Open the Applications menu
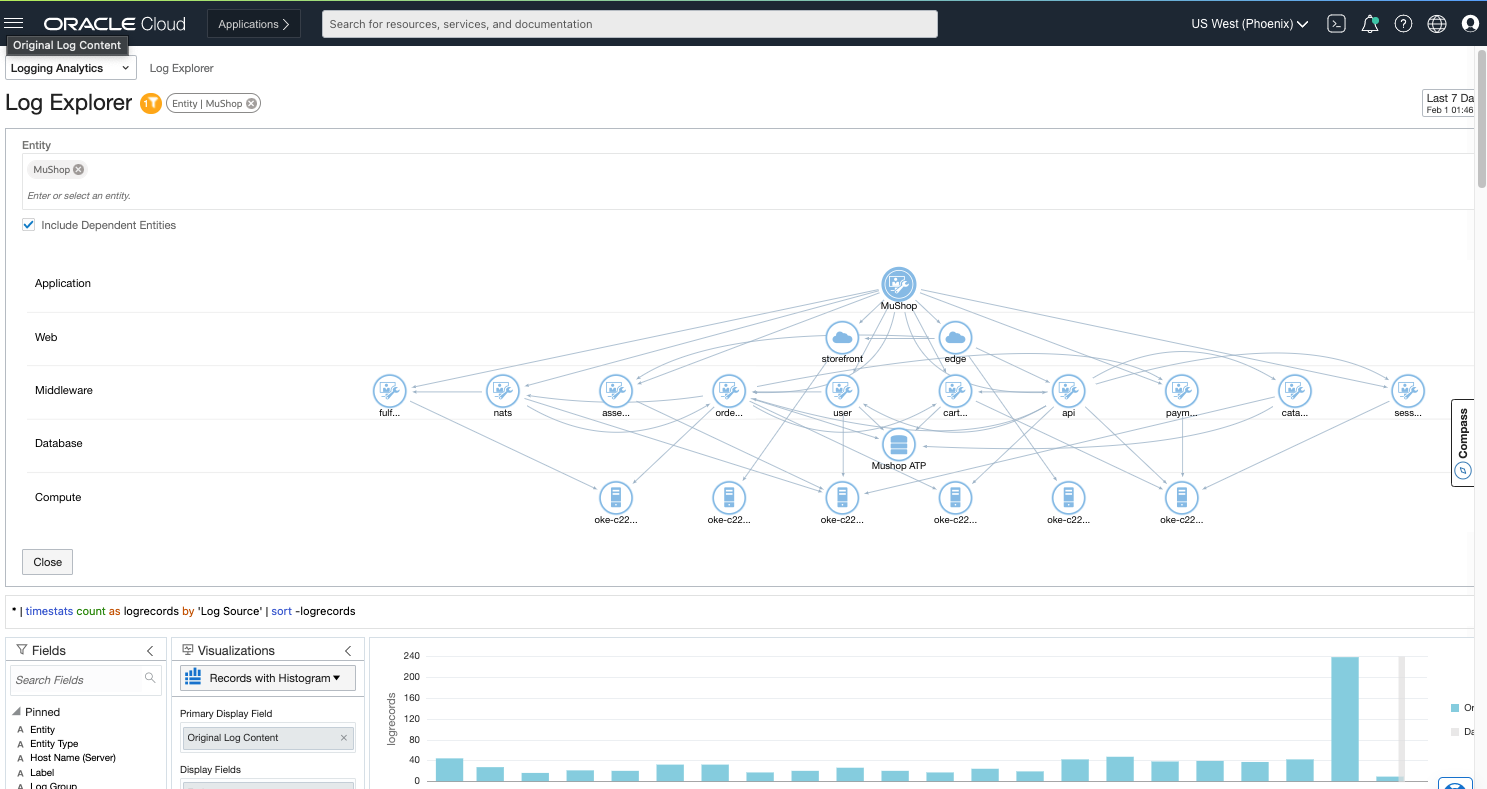This screenshot has height=789, width=1487. click(x=253, y=24)
